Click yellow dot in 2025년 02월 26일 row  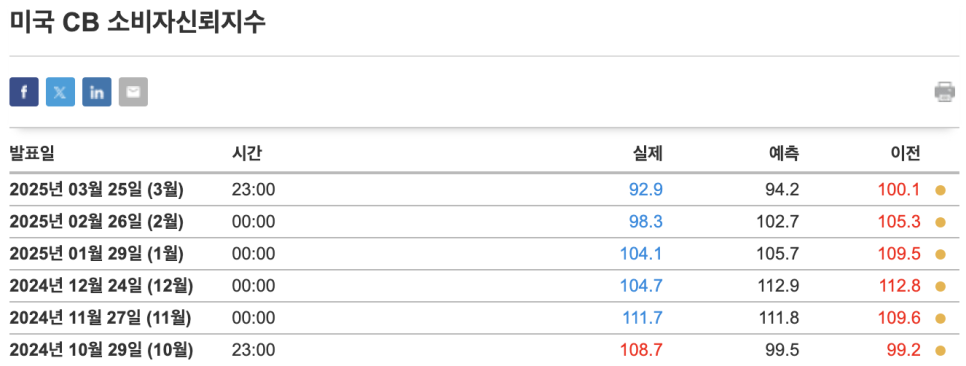(x=940, y=222)
